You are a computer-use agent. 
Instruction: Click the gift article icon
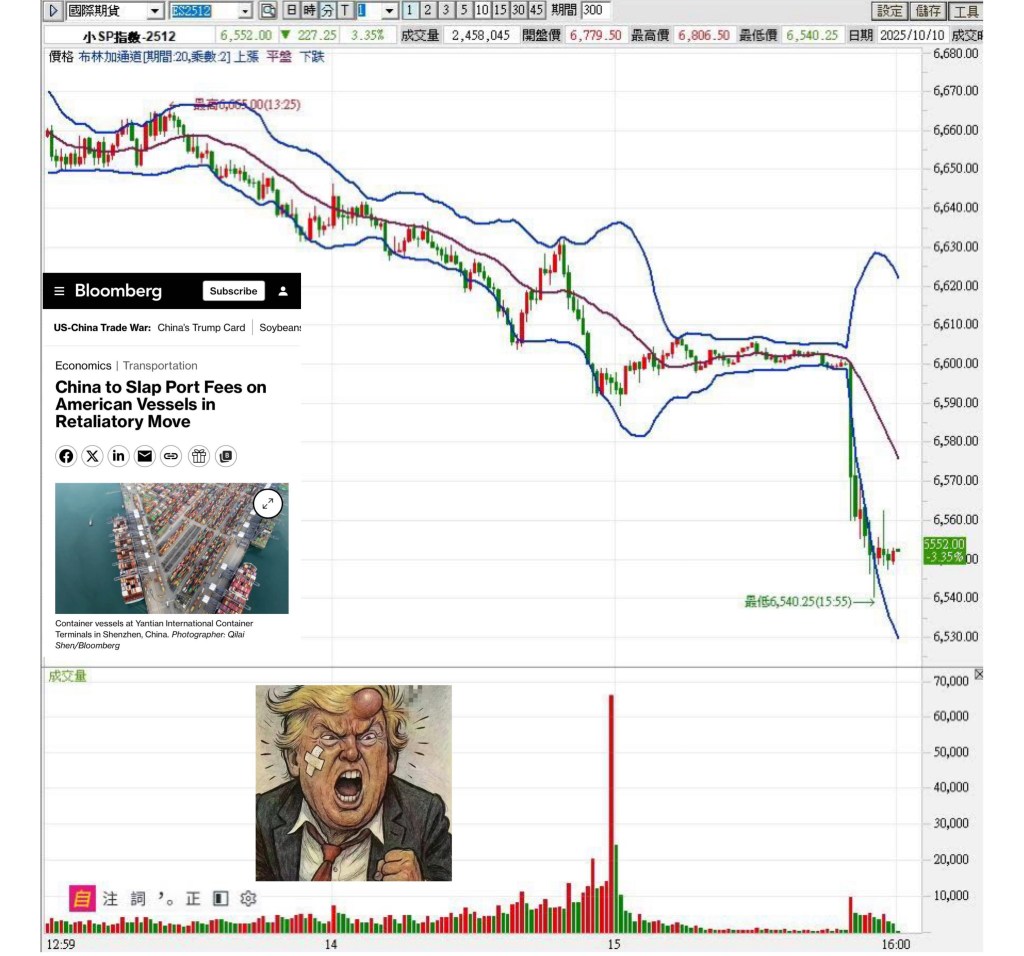(x=199, y=456)
